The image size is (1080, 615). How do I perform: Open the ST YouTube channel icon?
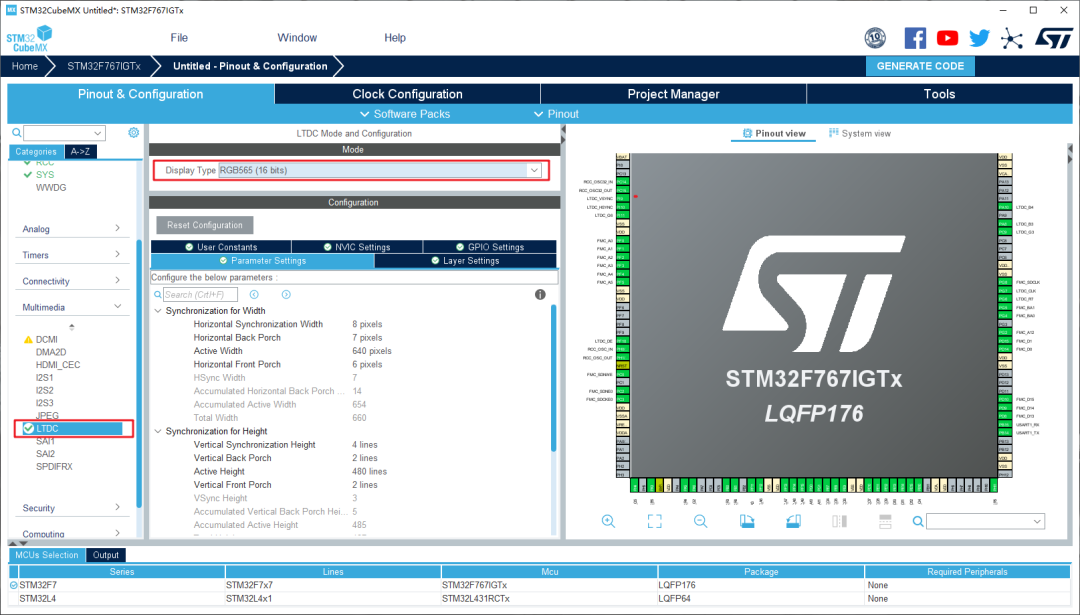[947, 38]
